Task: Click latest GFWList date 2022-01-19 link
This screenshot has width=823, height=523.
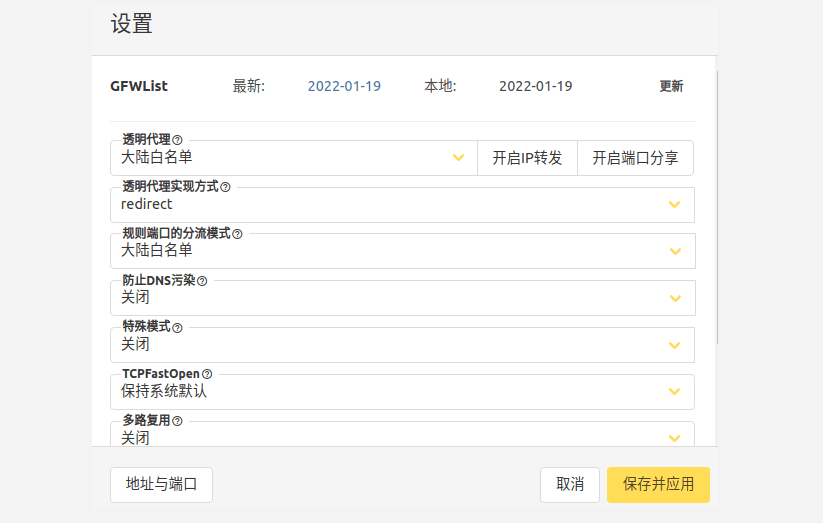Action: tap(344, 86)
